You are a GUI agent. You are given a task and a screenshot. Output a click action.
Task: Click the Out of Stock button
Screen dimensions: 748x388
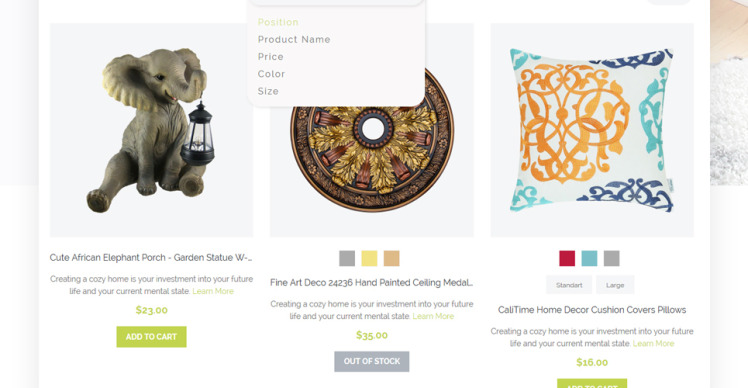coord(372,361)
